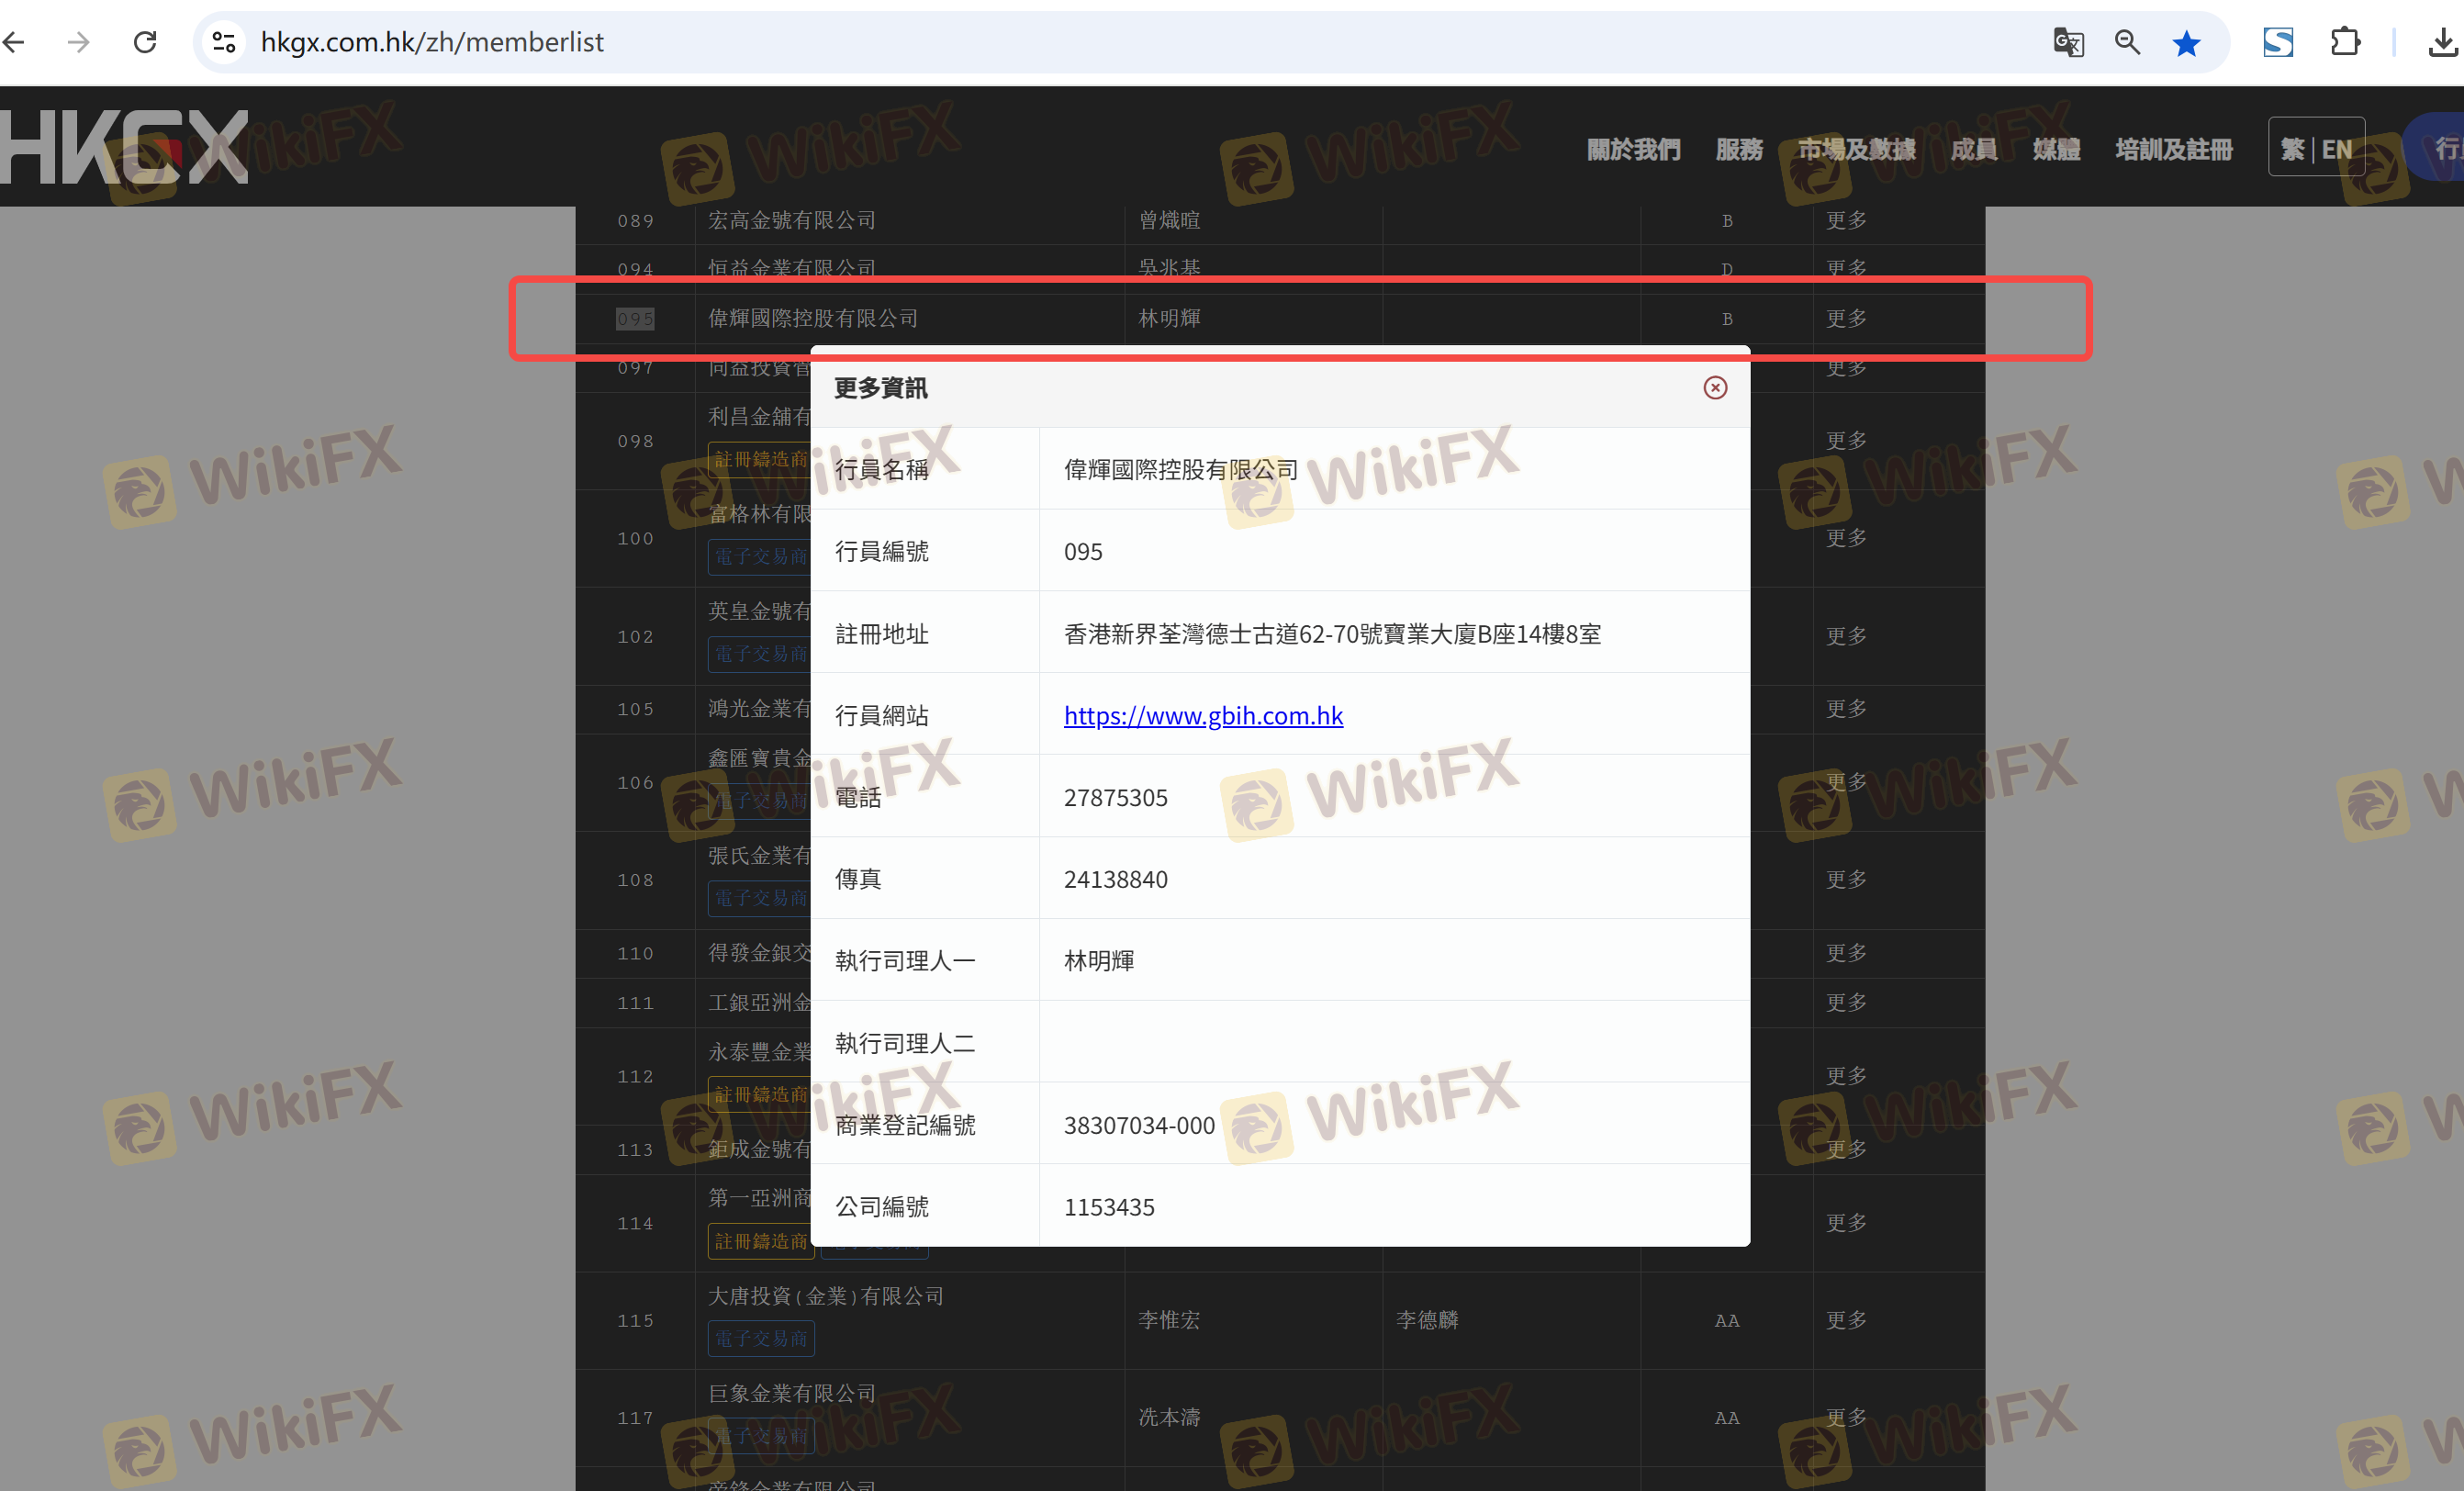Image resolution: width=2464 pixels, height=1491 pixels.
Task: Go back with the browser back arrow
Action: click(x=14, y=42)
